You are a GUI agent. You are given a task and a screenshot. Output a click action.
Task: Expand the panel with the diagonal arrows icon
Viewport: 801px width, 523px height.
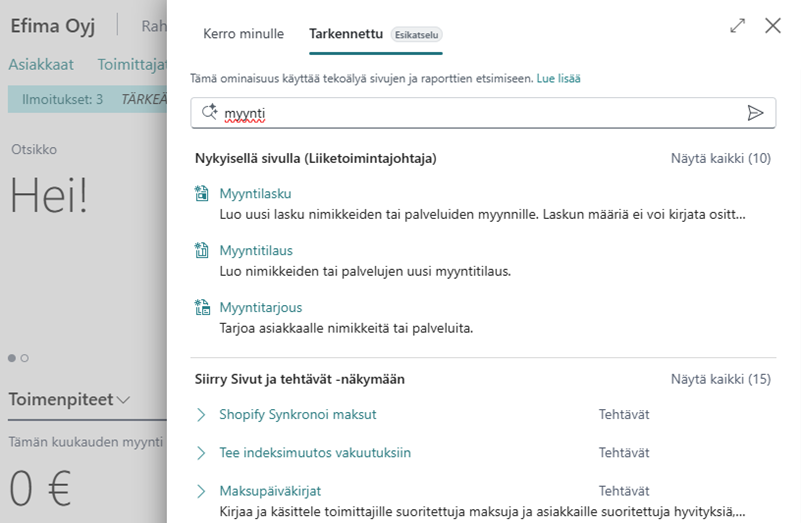(738, 26)
